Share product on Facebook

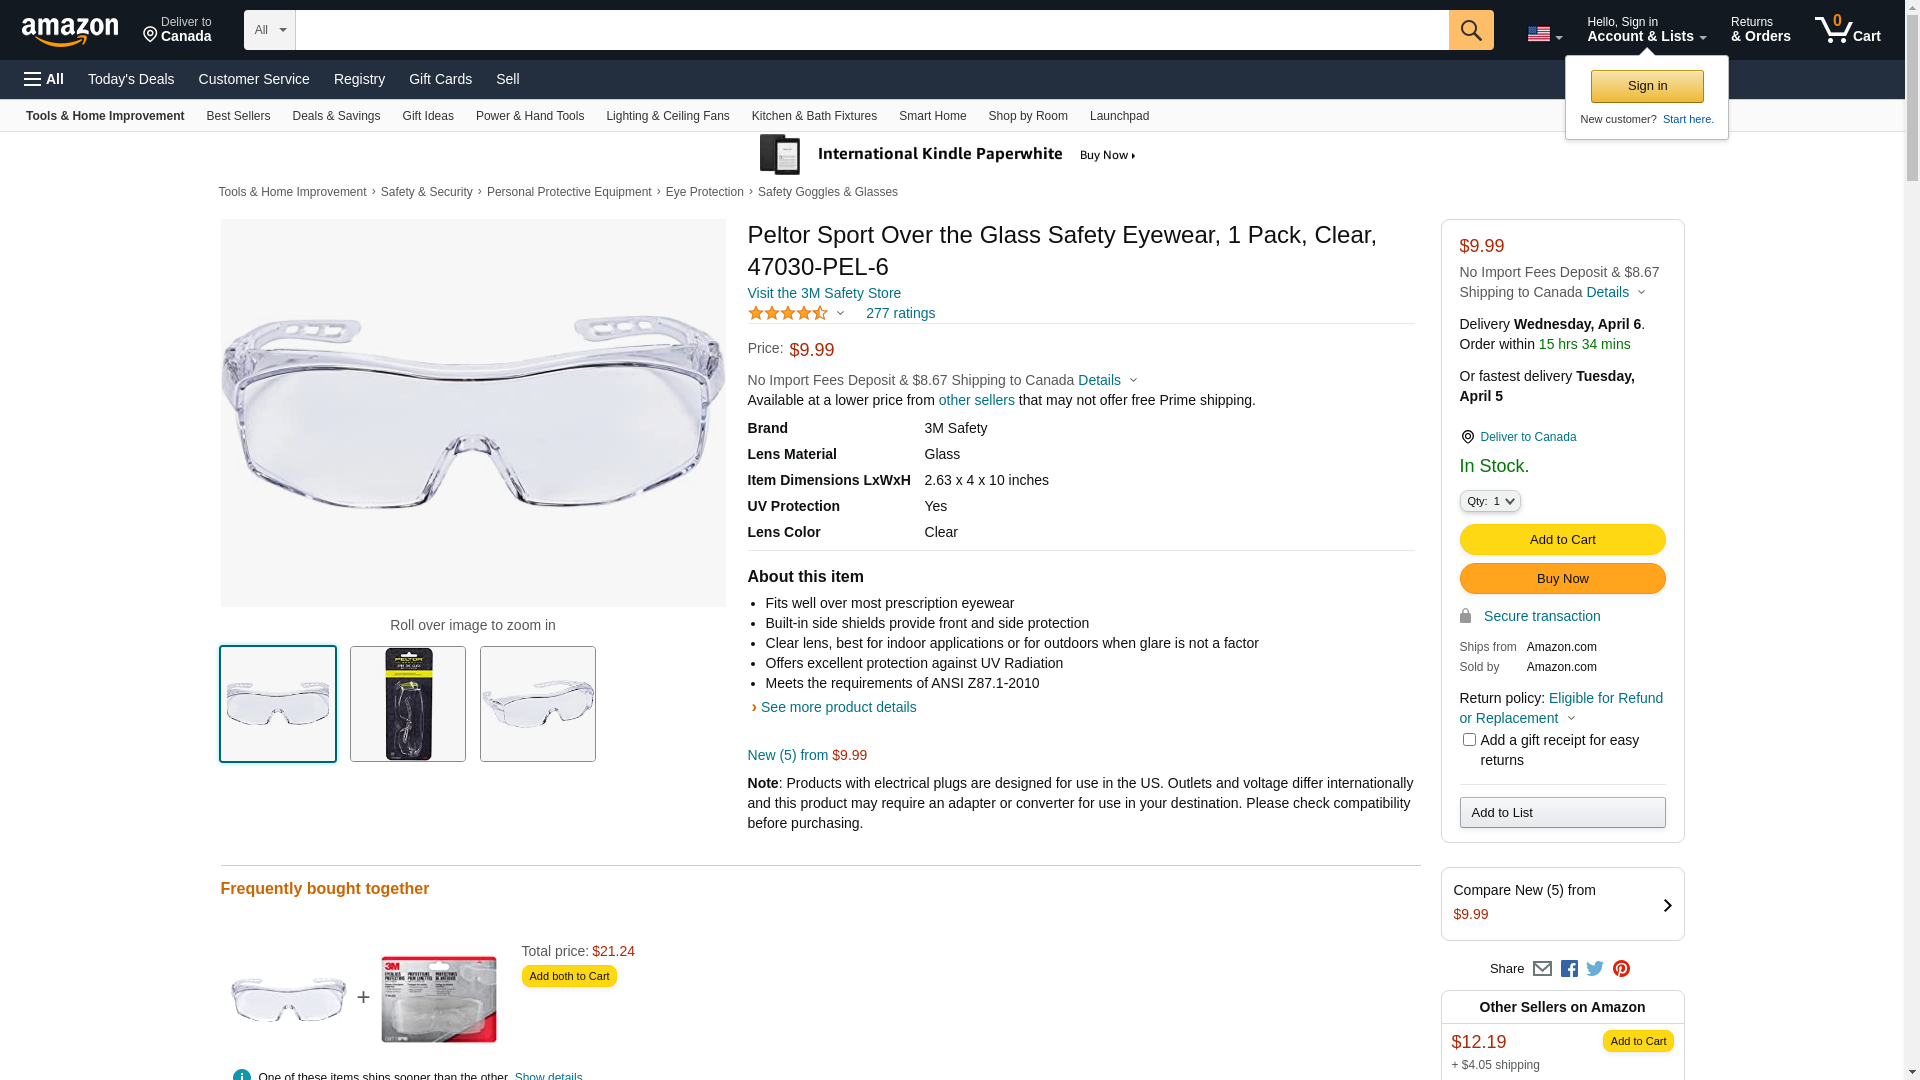tap(1569, 969)
